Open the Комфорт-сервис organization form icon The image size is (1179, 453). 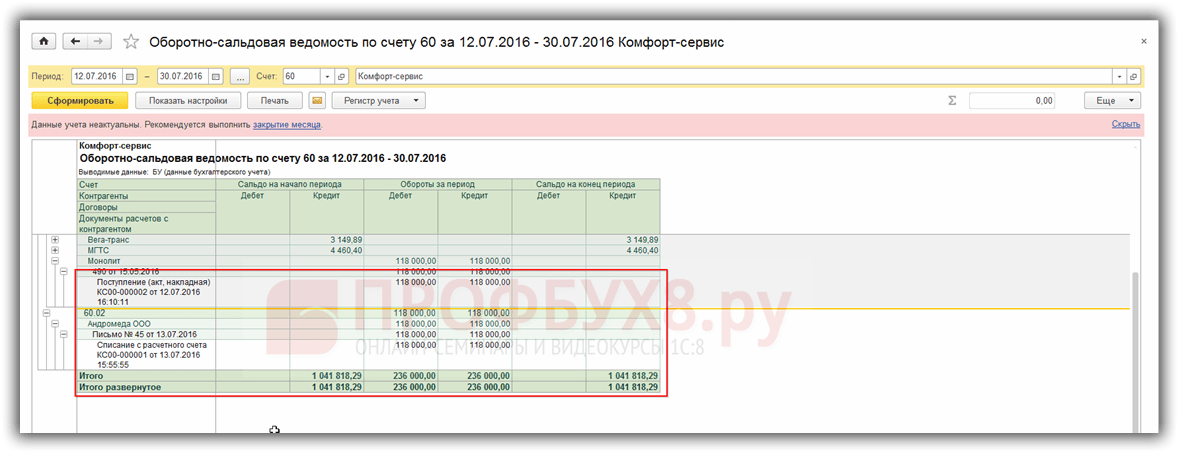pyautogui.click(x=1133, y=77)
